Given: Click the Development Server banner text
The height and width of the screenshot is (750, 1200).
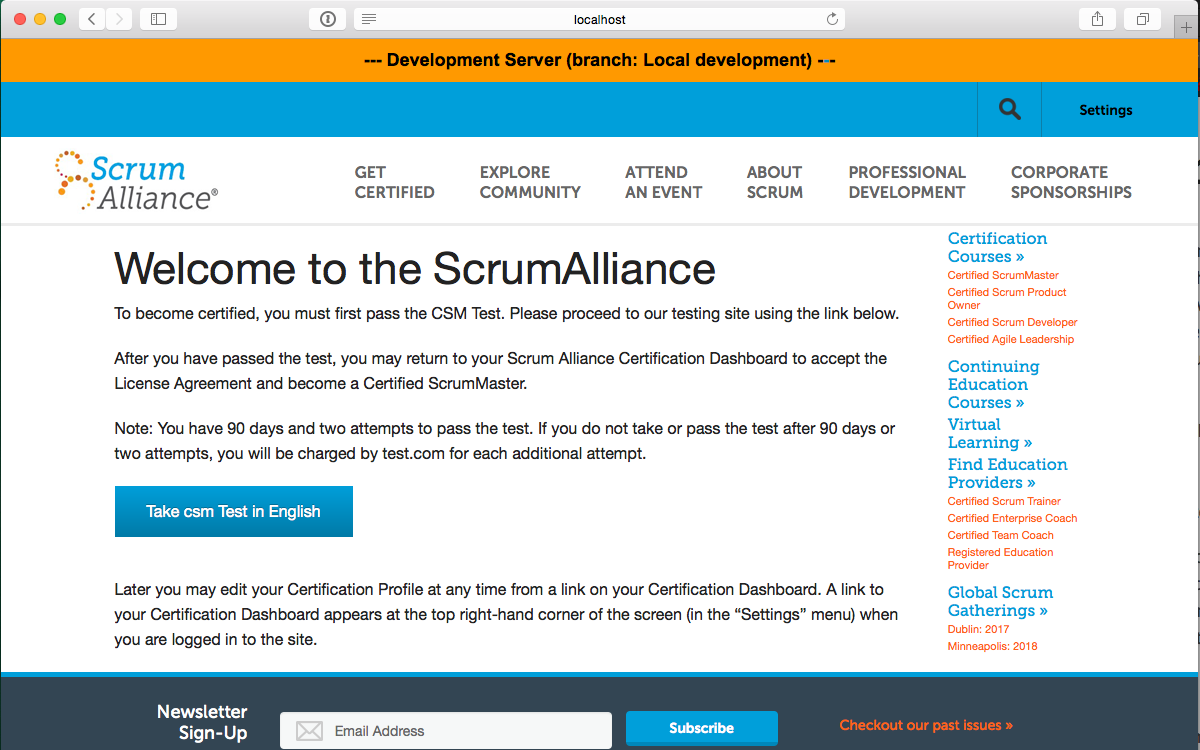Looking at the screenshot, I should click(x=600, y=60).
